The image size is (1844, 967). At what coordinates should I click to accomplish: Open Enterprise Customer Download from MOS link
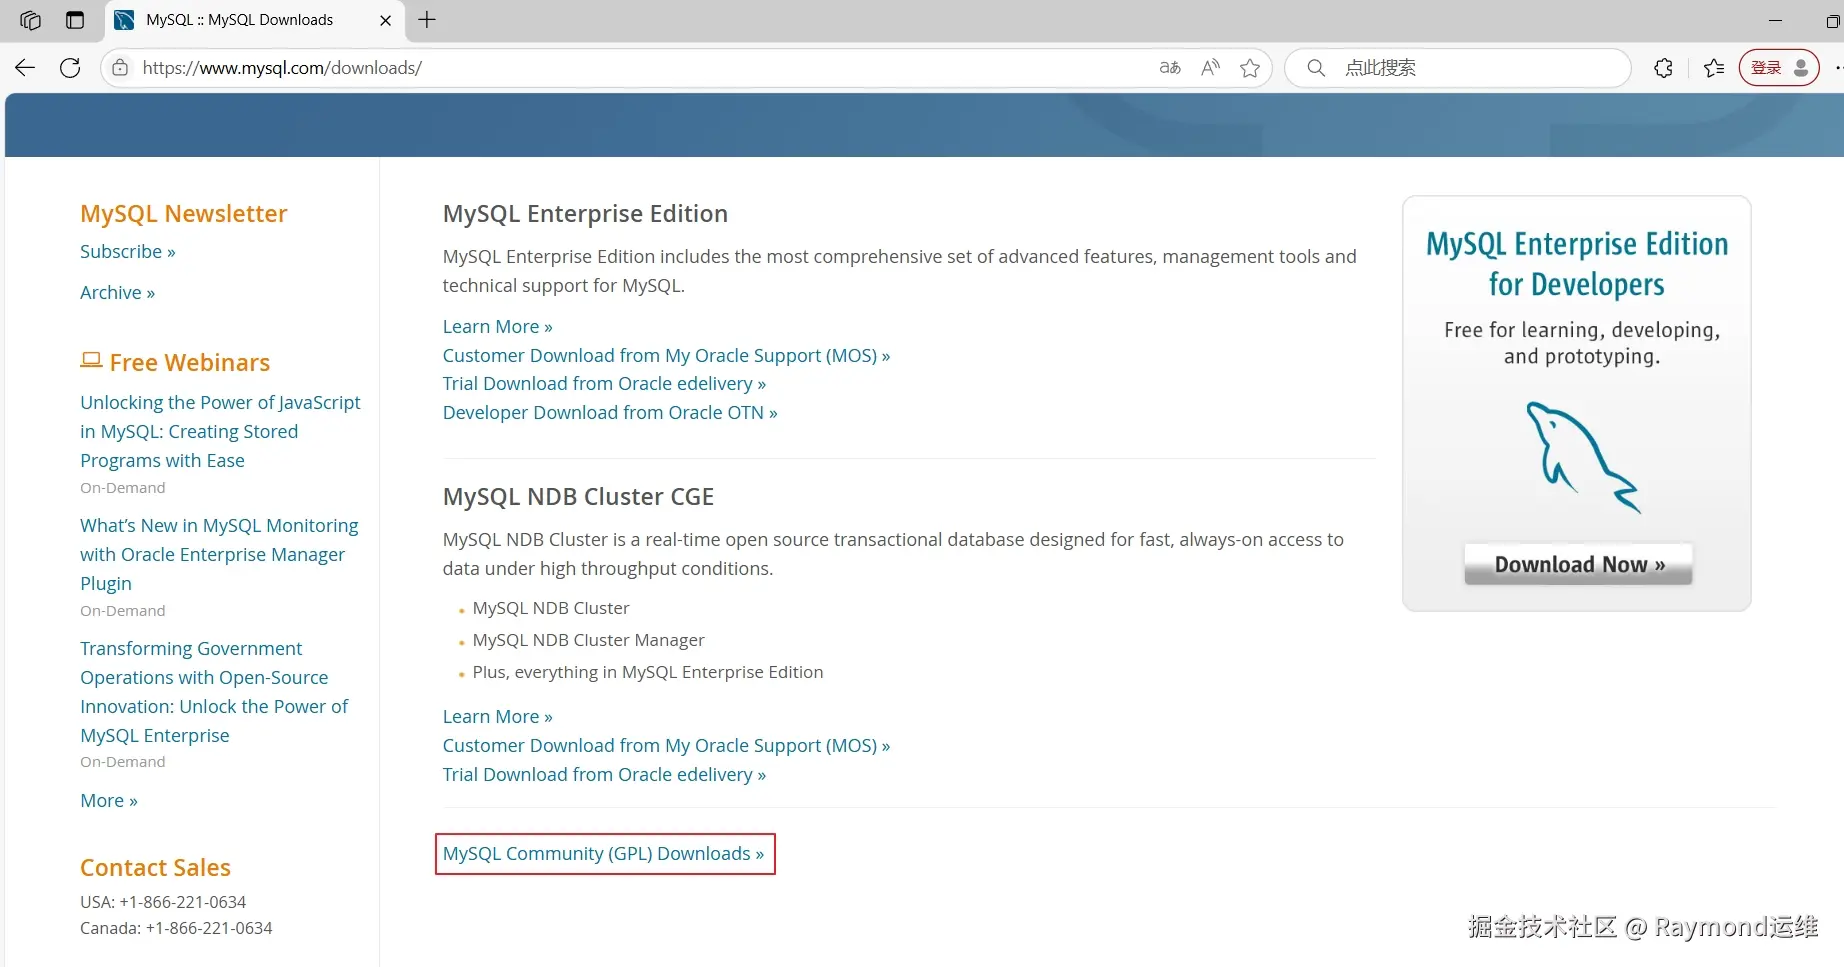(666, 356)
